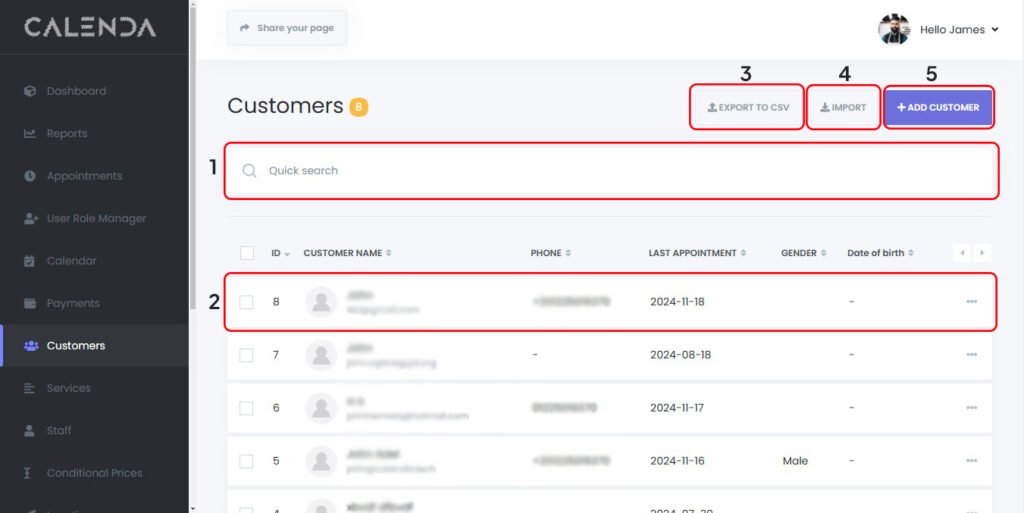Go to Appointments in sidebar
Screen dimensions: 1024x513
(x=84, y=176)
